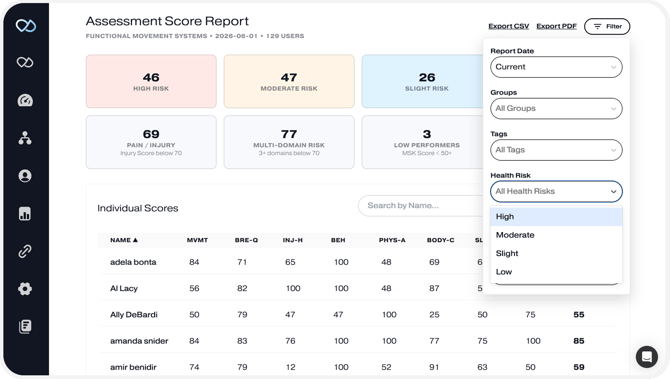The image size is (670, 379).
Task: Select Low health risk option
Action: pyautogui.click(x=556, y=272)
